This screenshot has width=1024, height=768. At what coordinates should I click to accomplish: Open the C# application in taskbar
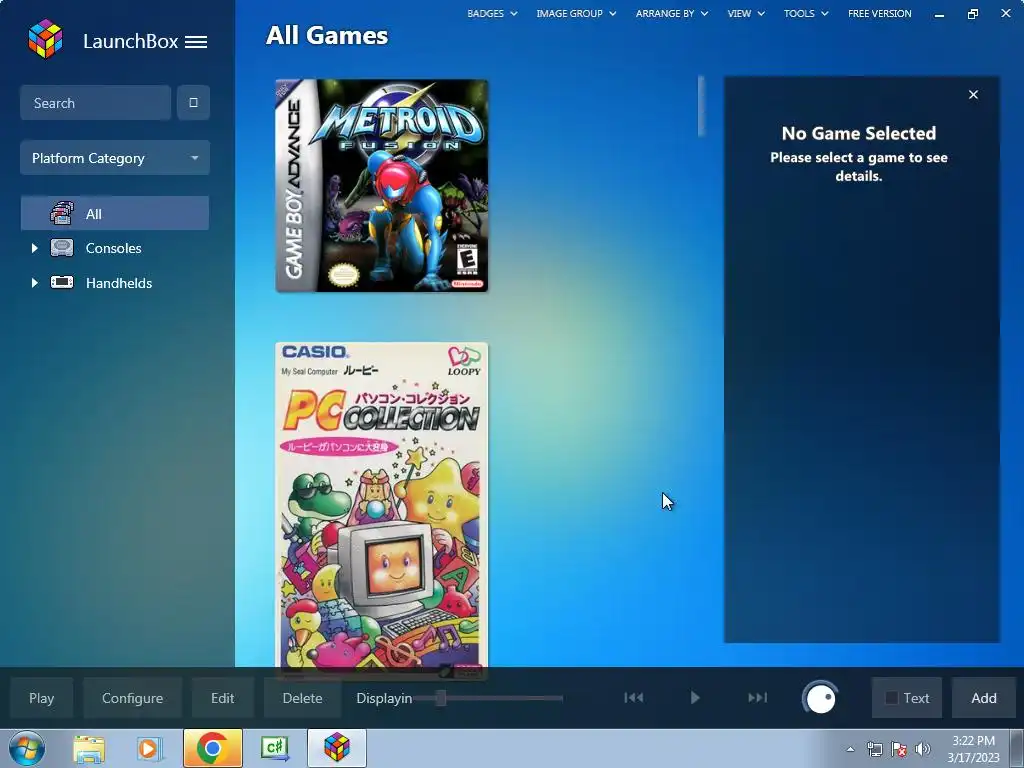pos(274,748)
